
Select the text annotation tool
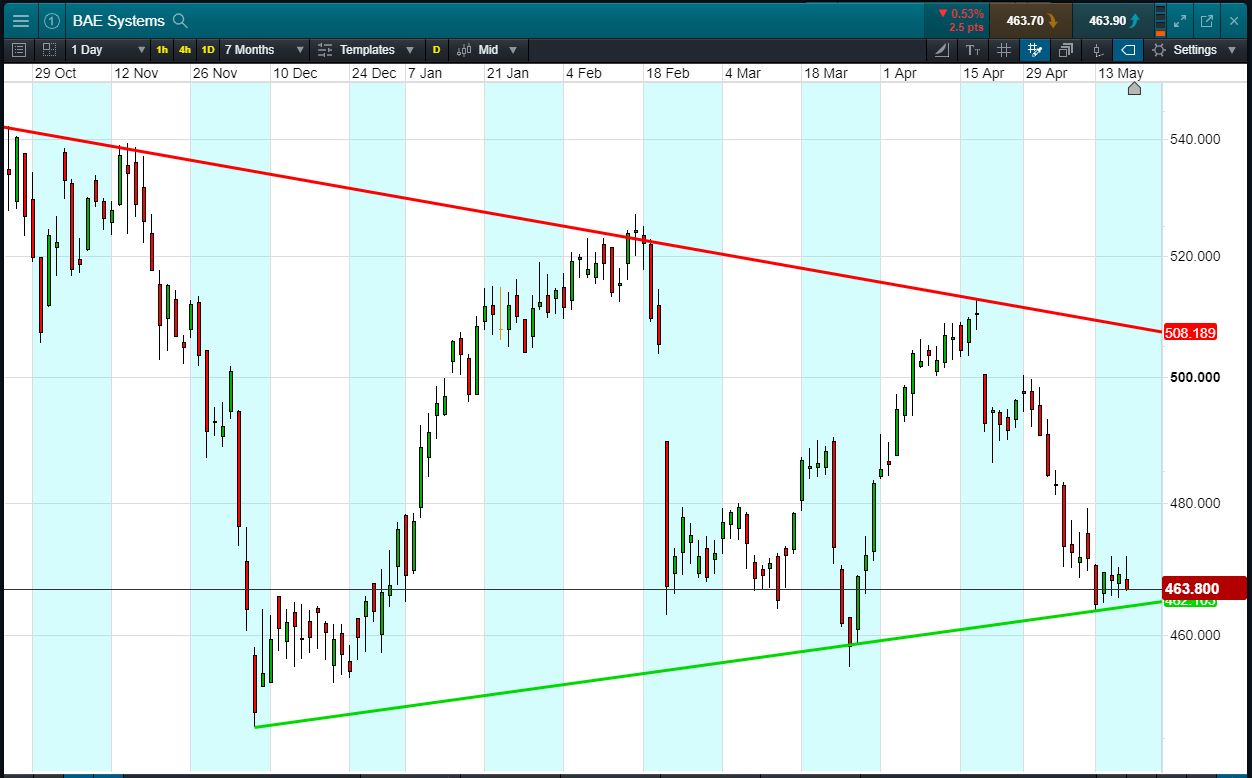[x=973, y=49]
